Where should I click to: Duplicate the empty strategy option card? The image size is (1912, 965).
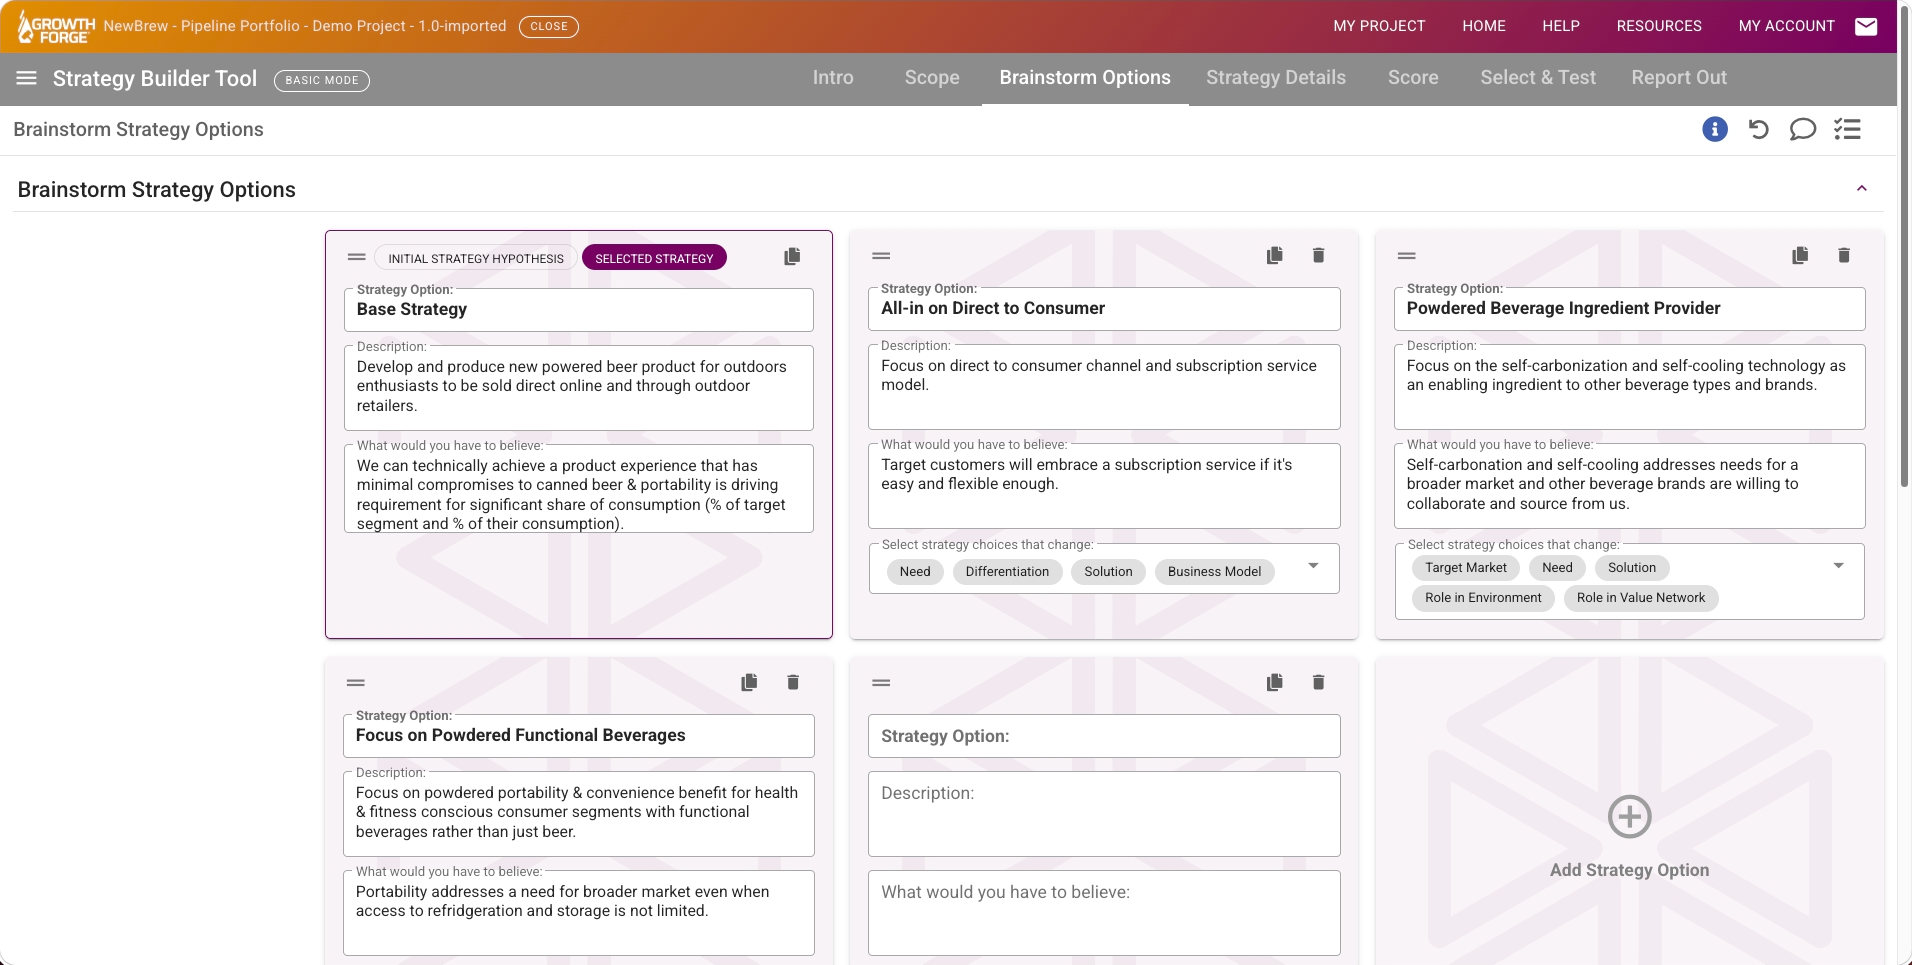tap(1274, 683)
